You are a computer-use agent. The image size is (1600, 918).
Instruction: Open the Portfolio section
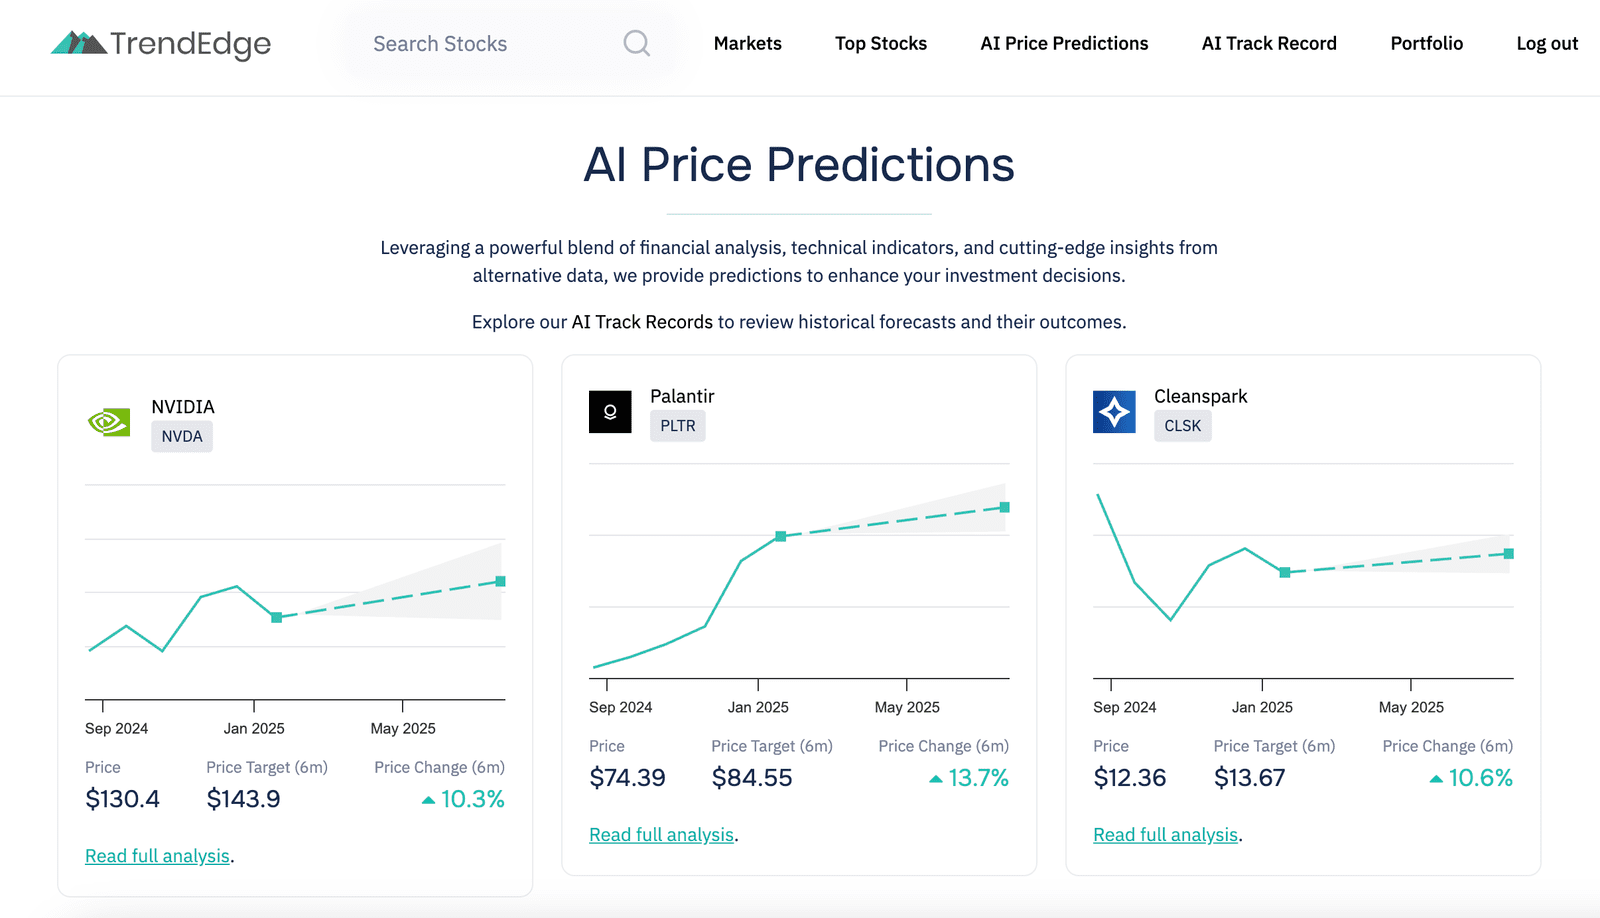coord(1426,43)
